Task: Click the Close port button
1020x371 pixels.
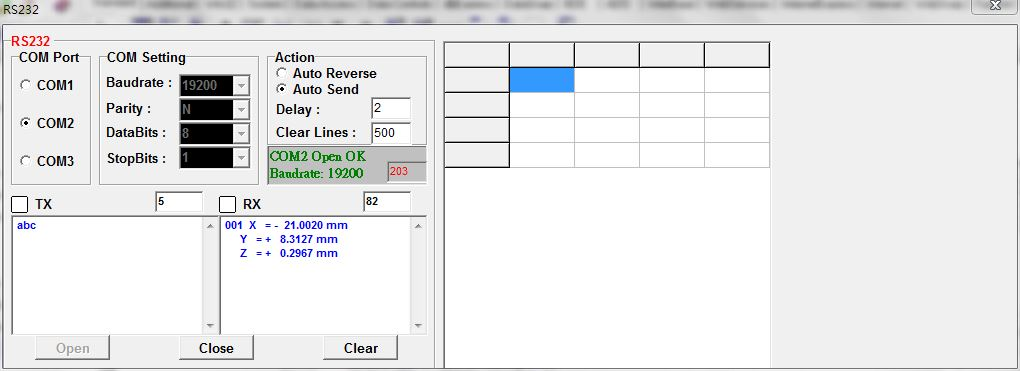Action: tap(216, 348)
